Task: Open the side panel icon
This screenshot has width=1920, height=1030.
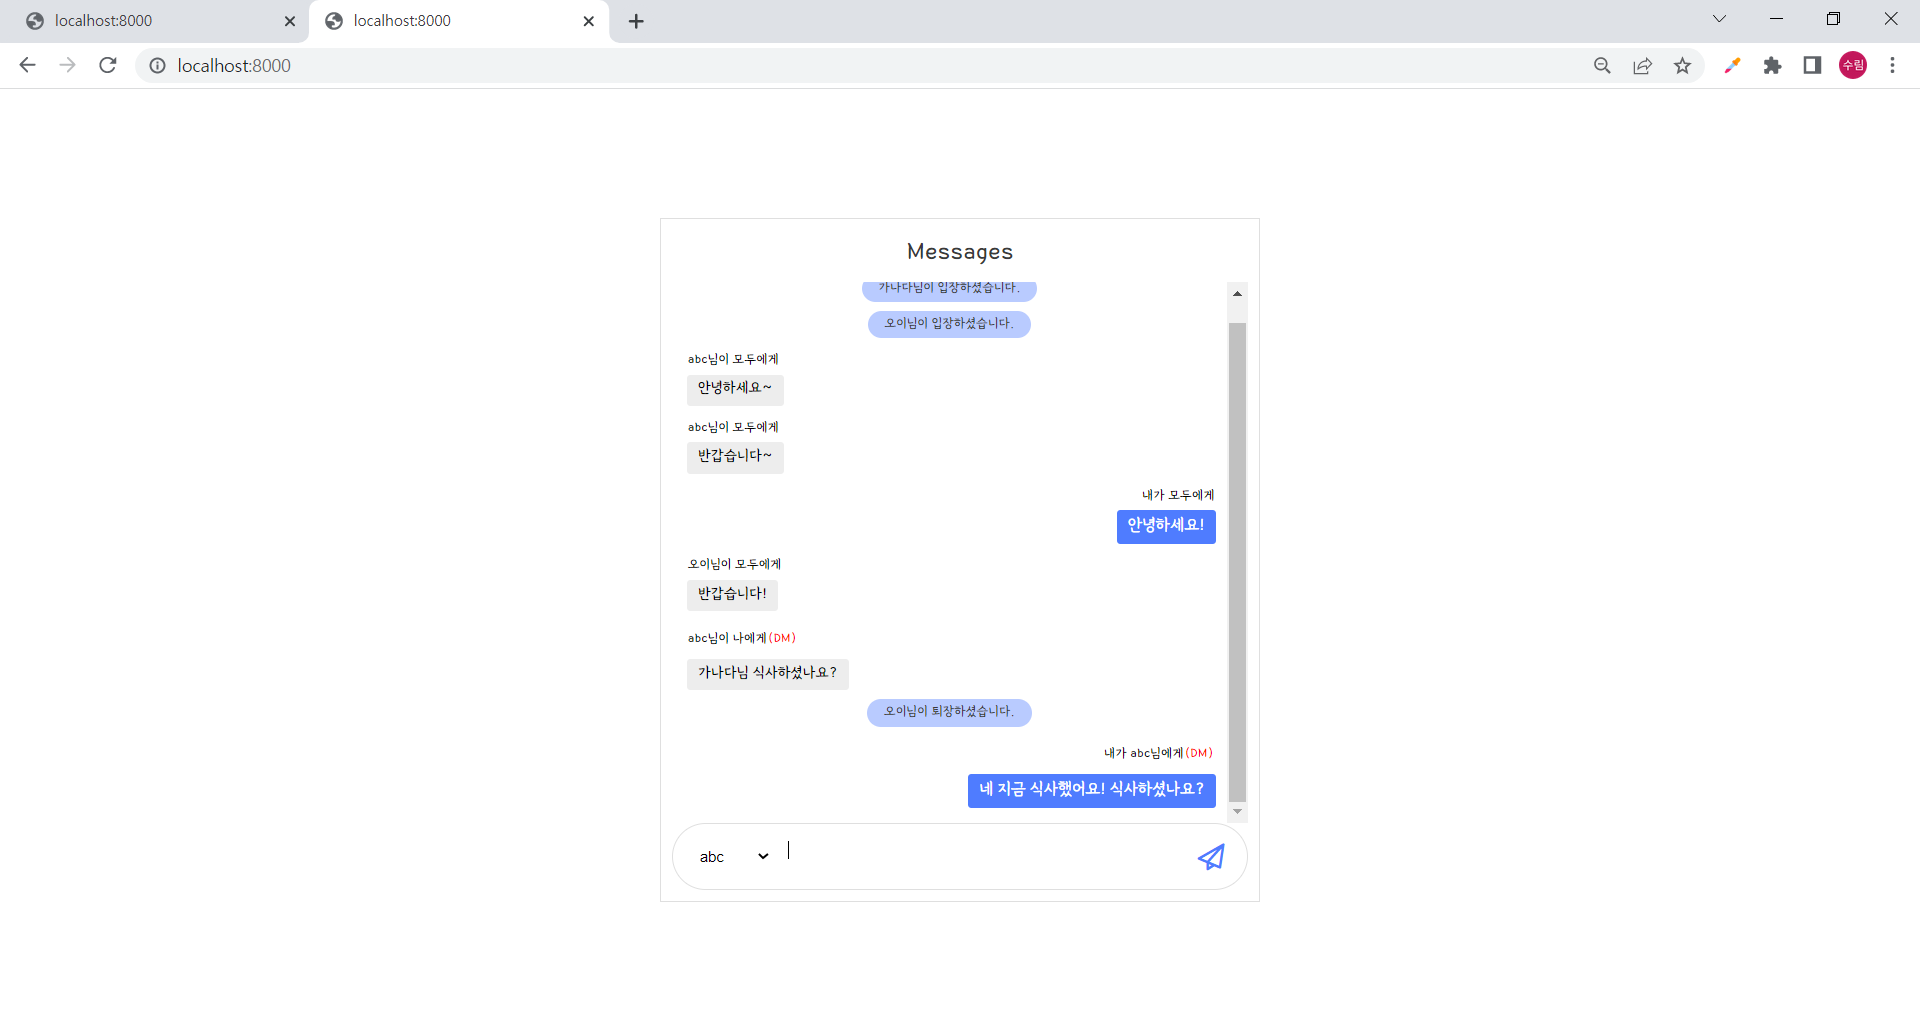Action: 1813,65
